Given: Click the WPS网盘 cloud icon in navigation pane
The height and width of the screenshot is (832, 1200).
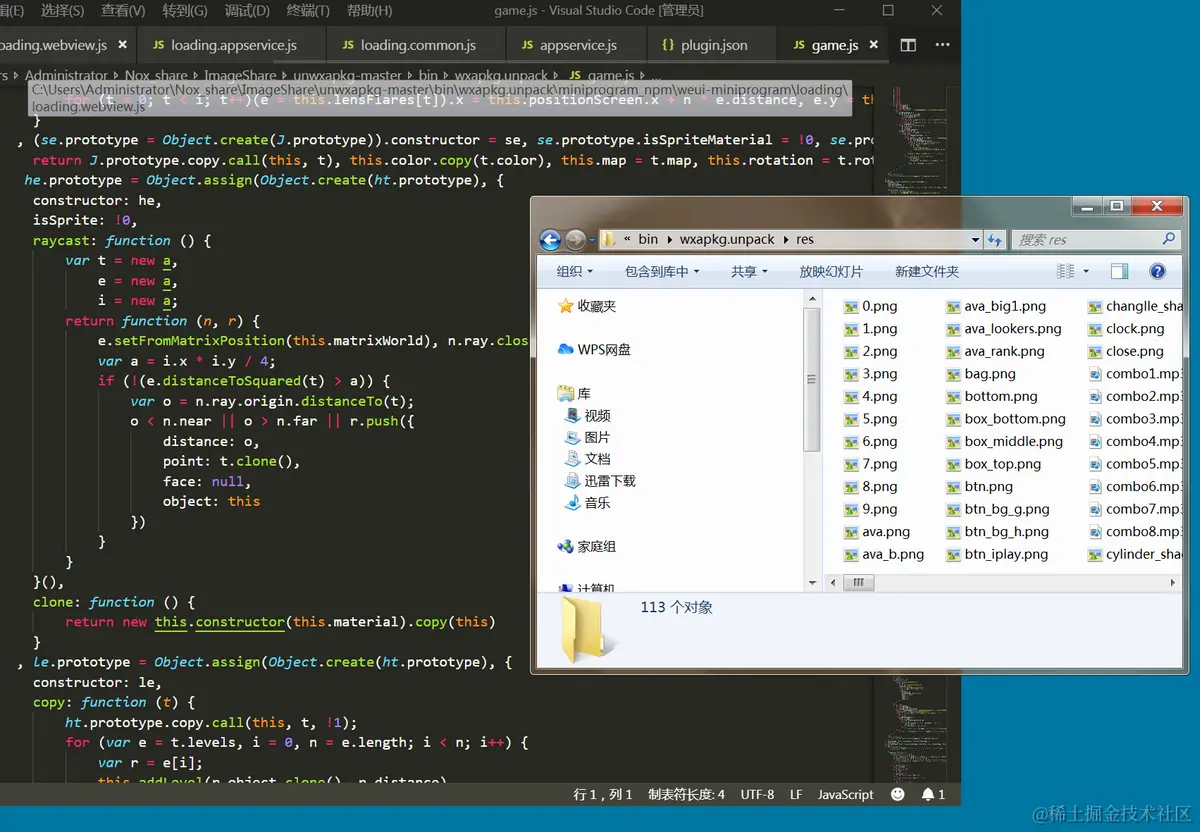Looking at the screenshot, I should click(x=566, y=350).
